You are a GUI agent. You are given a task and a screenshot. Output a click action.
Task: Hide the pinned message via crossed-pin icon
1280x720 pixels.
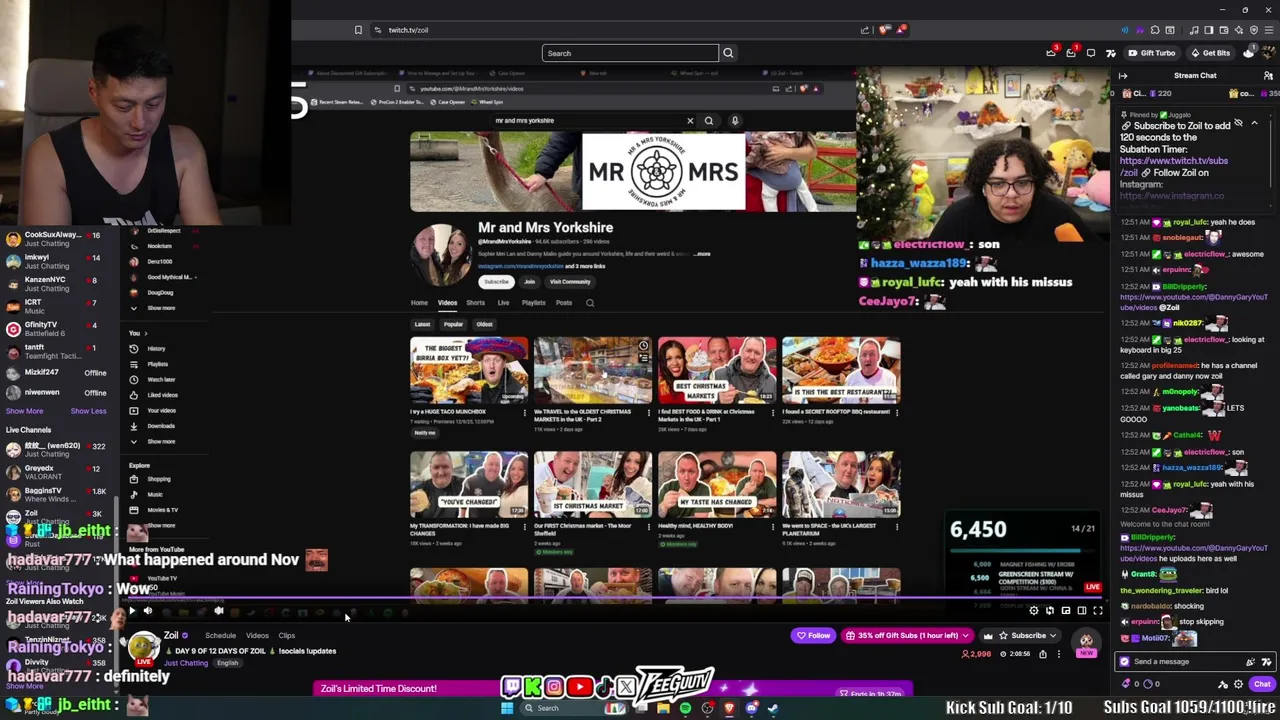point(1238,124)
